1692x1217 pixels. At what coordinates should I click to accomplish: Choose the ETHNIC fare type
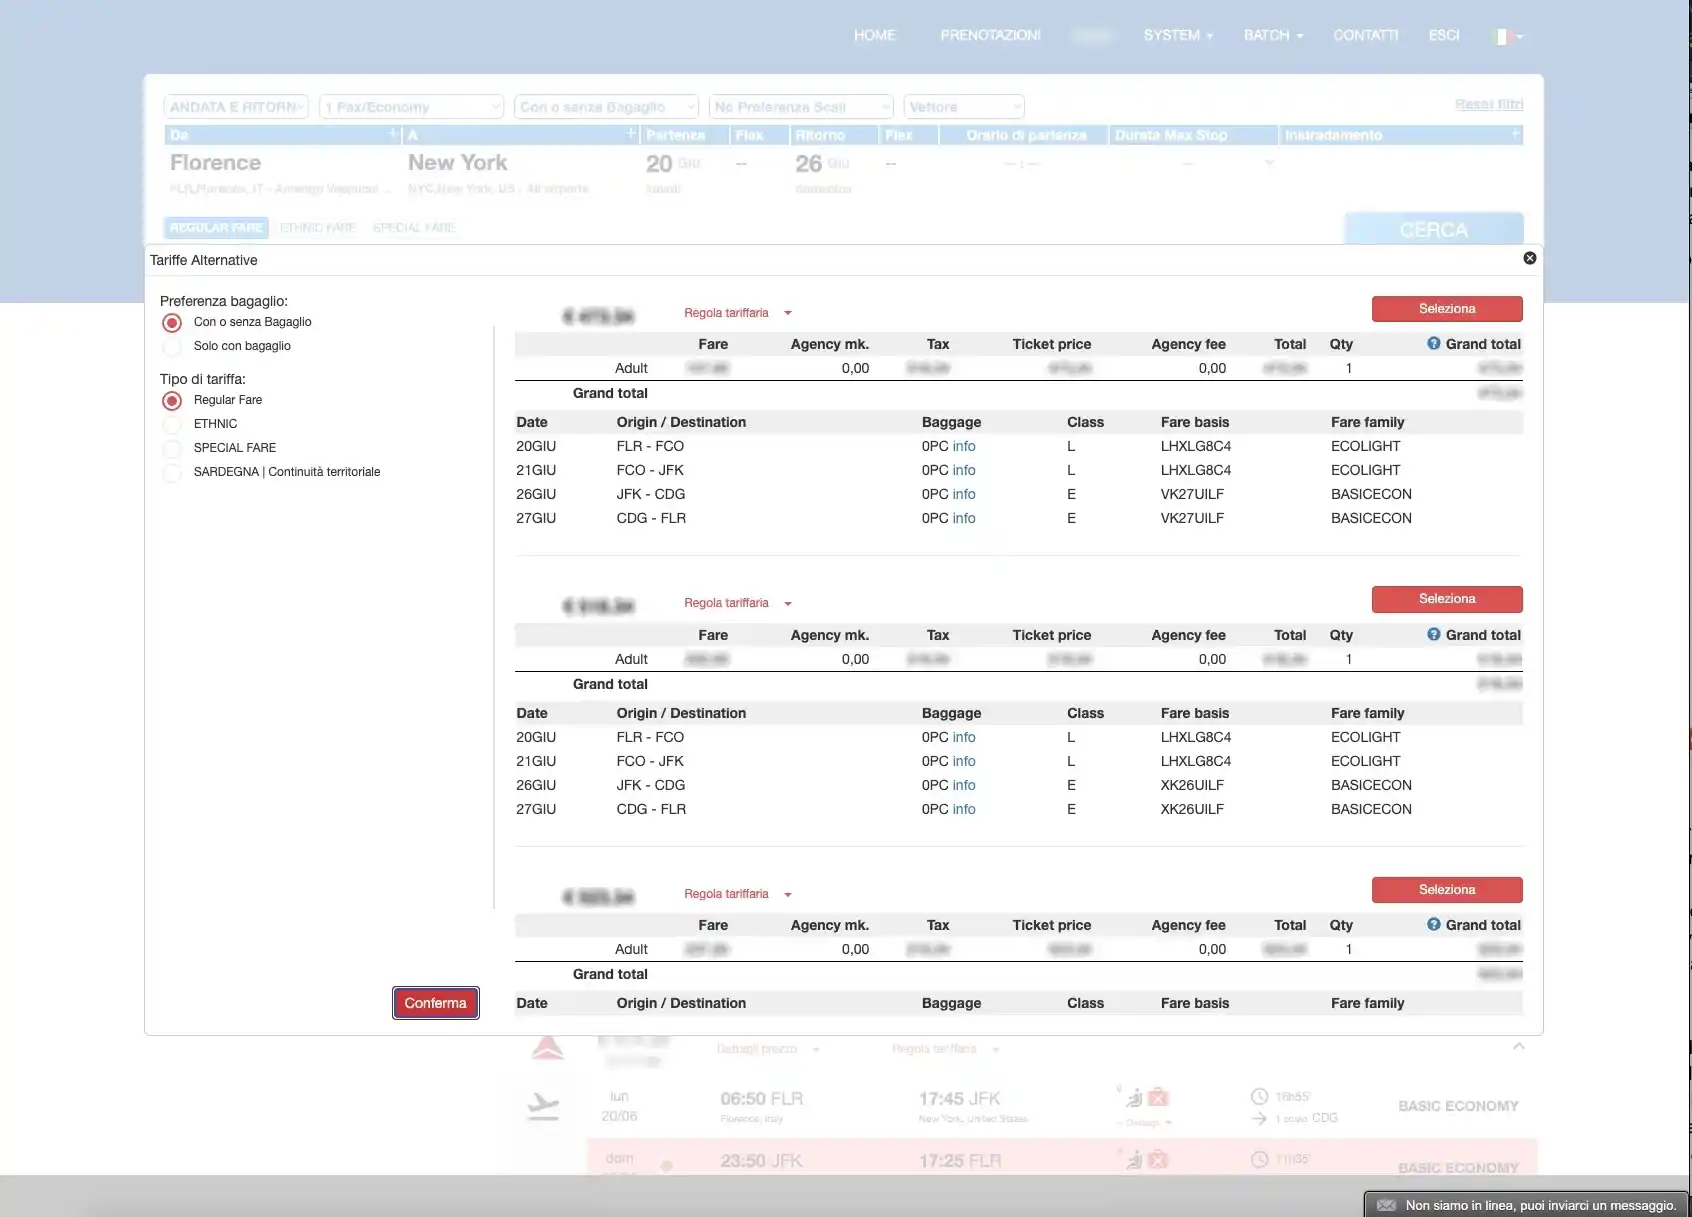point(172,424)
